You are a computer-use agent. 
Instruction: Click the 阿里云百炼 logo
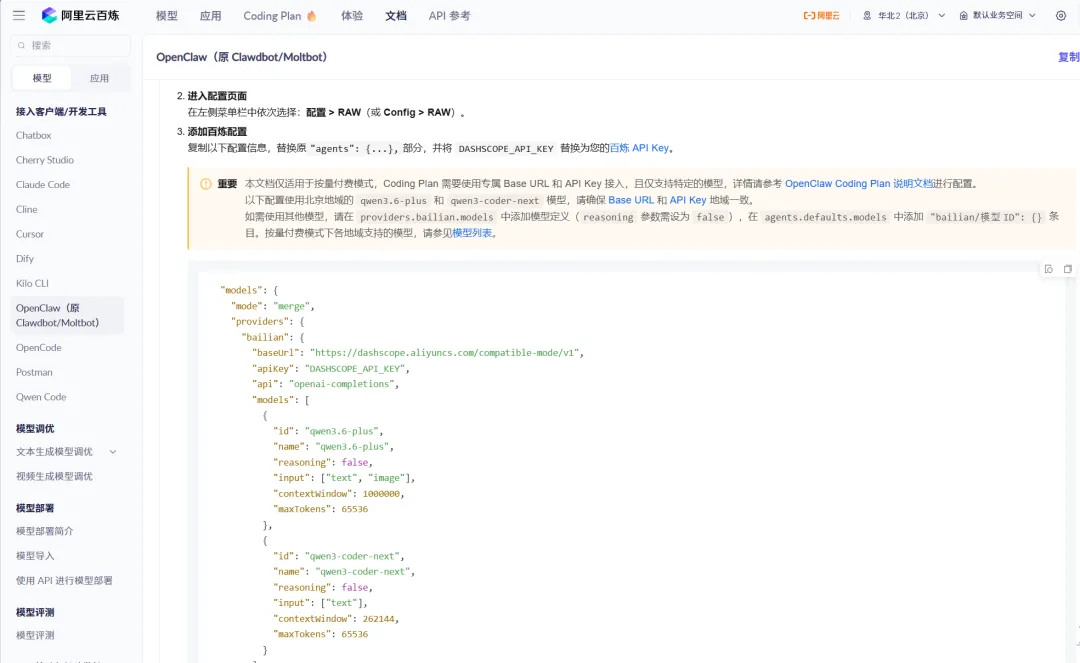tap(80, 15)
